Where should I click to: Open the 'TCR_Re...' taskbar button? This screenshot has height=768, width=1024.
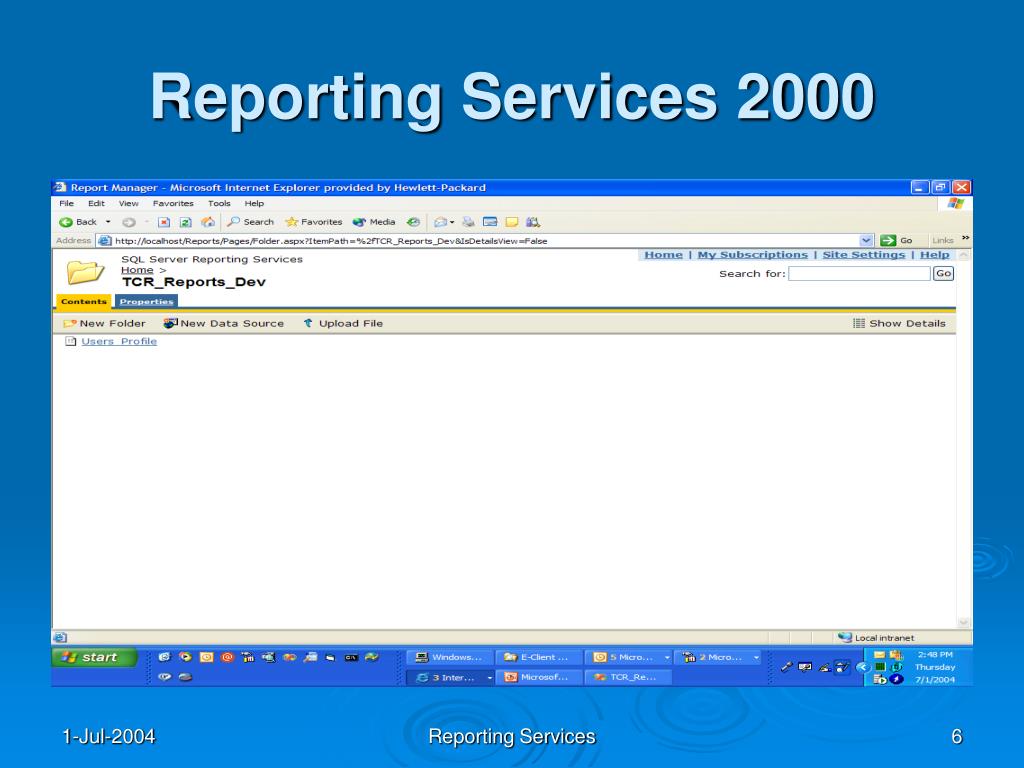point(628,677)
